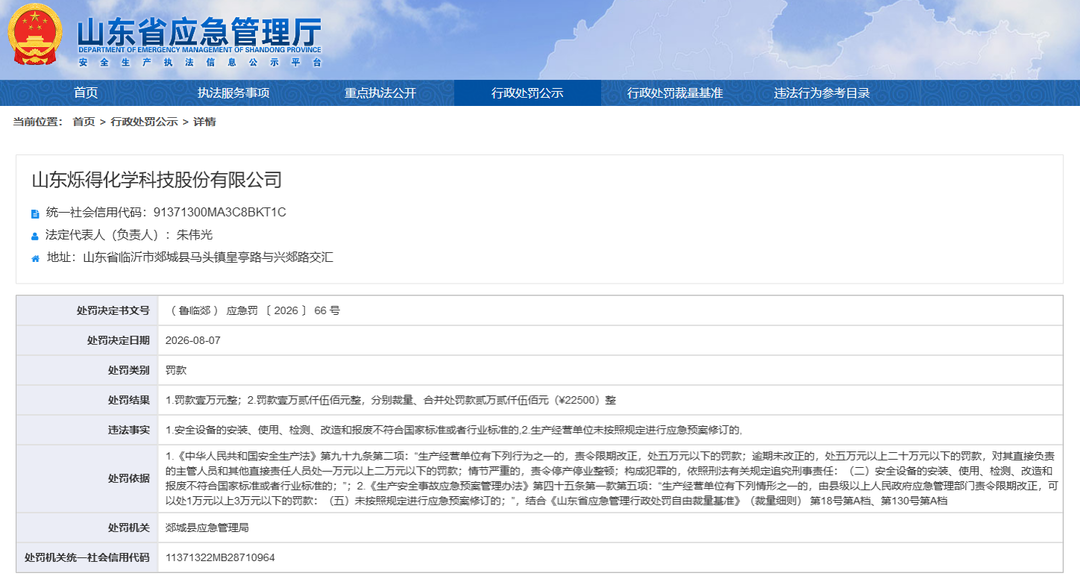Click the authority value 郯城县应急管理局
The image size is (1080, 585).
click(x=207, y=528)
